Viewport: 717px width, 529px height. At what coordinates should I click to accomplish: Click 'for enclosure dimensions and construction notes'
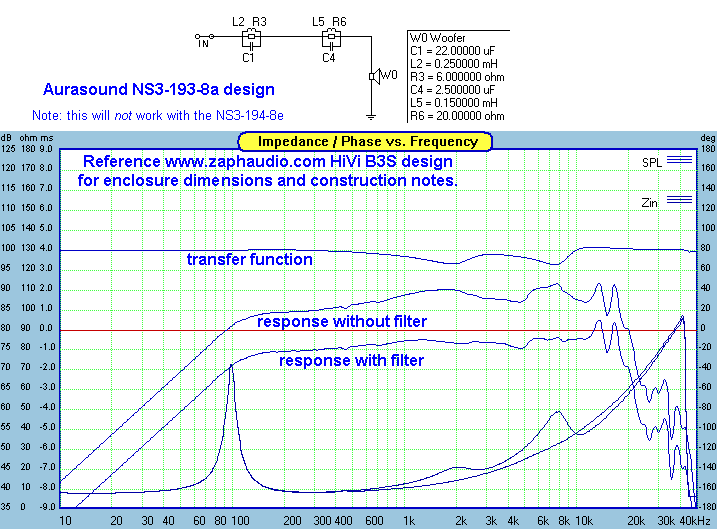(x=267, y=181)
